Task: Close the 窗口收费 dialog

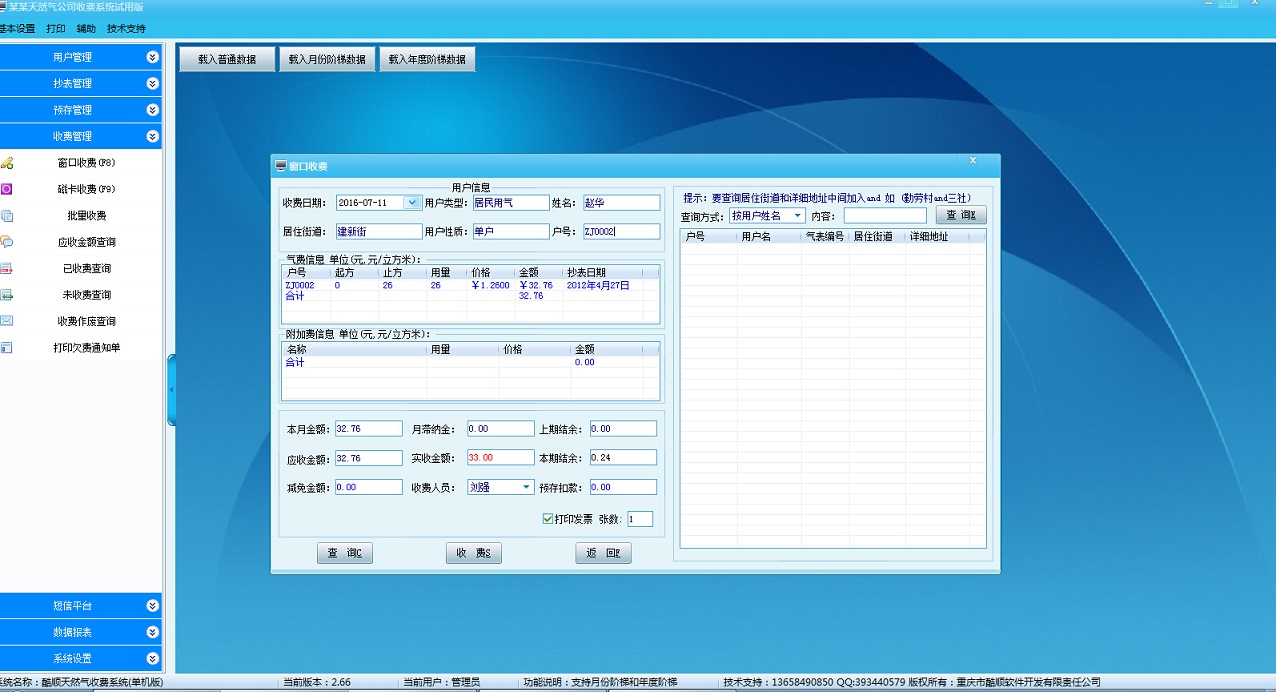Action: 973,160
